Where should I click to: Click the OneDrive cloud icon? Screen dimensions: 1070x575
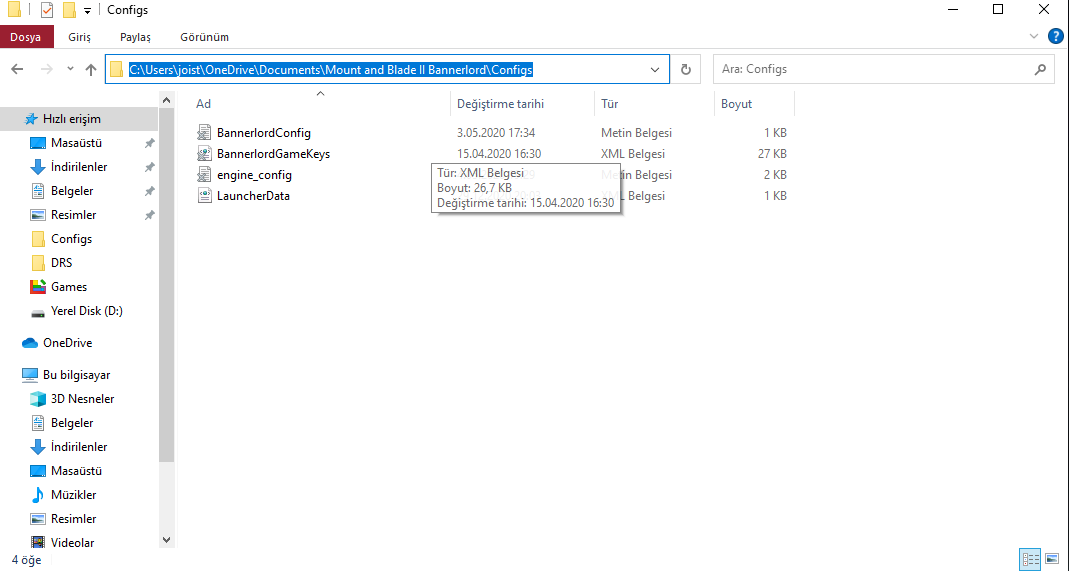tap(29, 342)
